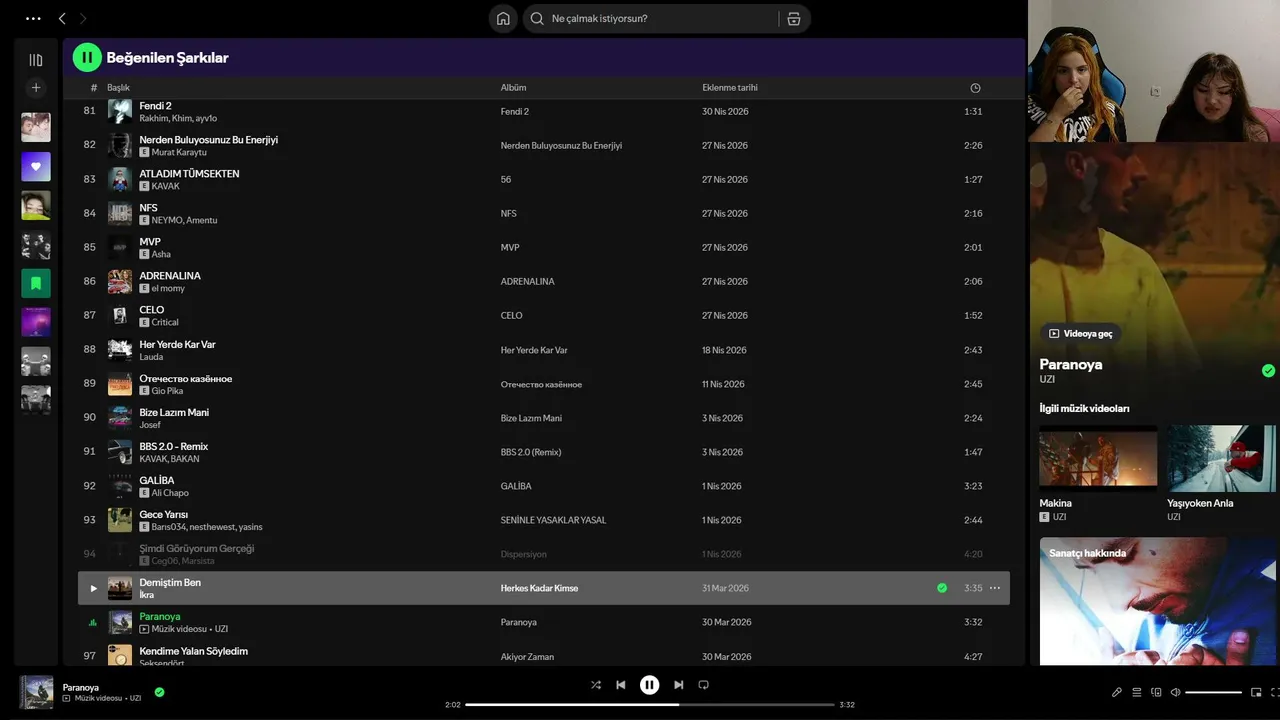Open artist 'Gio Pika' link
The width and height of the screenshot is (1280, 720).
(168, 391)
